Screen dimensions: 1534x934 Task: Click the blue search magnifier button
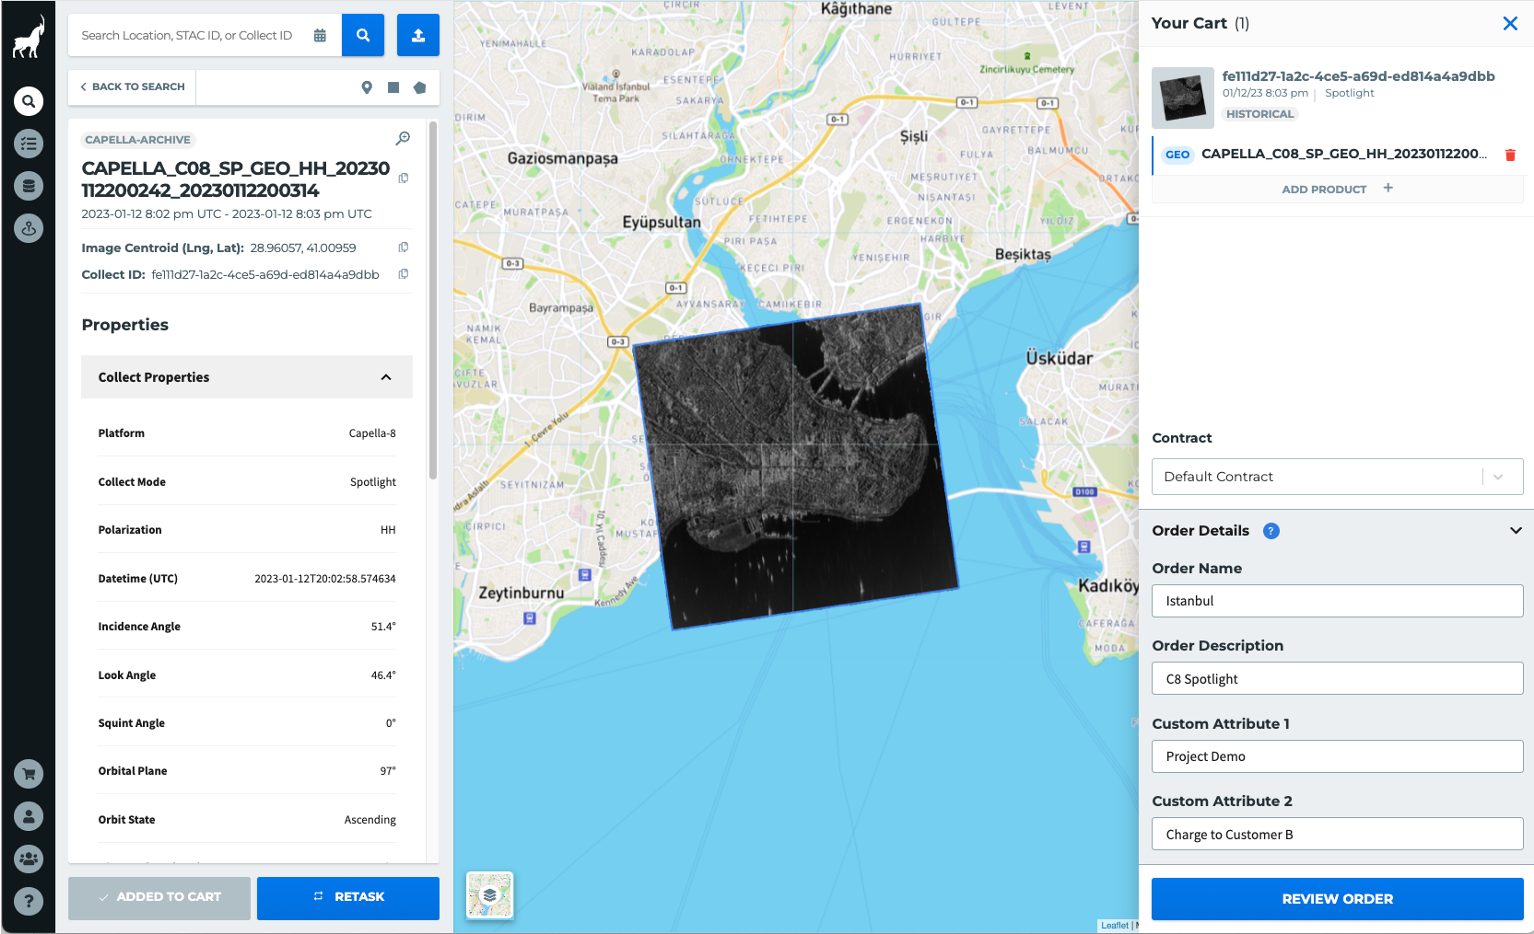pos(363,35)
